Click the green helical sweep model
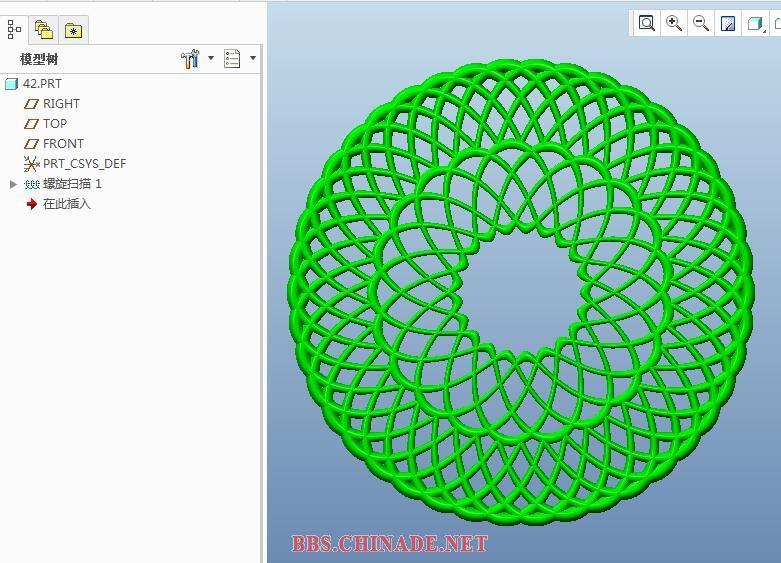Viewport: 781px width, 563px height. pyautogui.click(x=521, y=292)
